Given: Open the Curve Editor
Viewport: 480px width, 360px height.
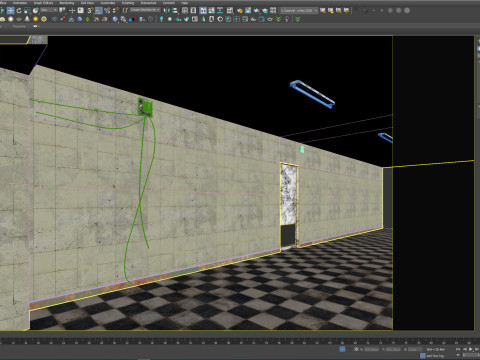Looking at the screenshot, I should point(211,11).
